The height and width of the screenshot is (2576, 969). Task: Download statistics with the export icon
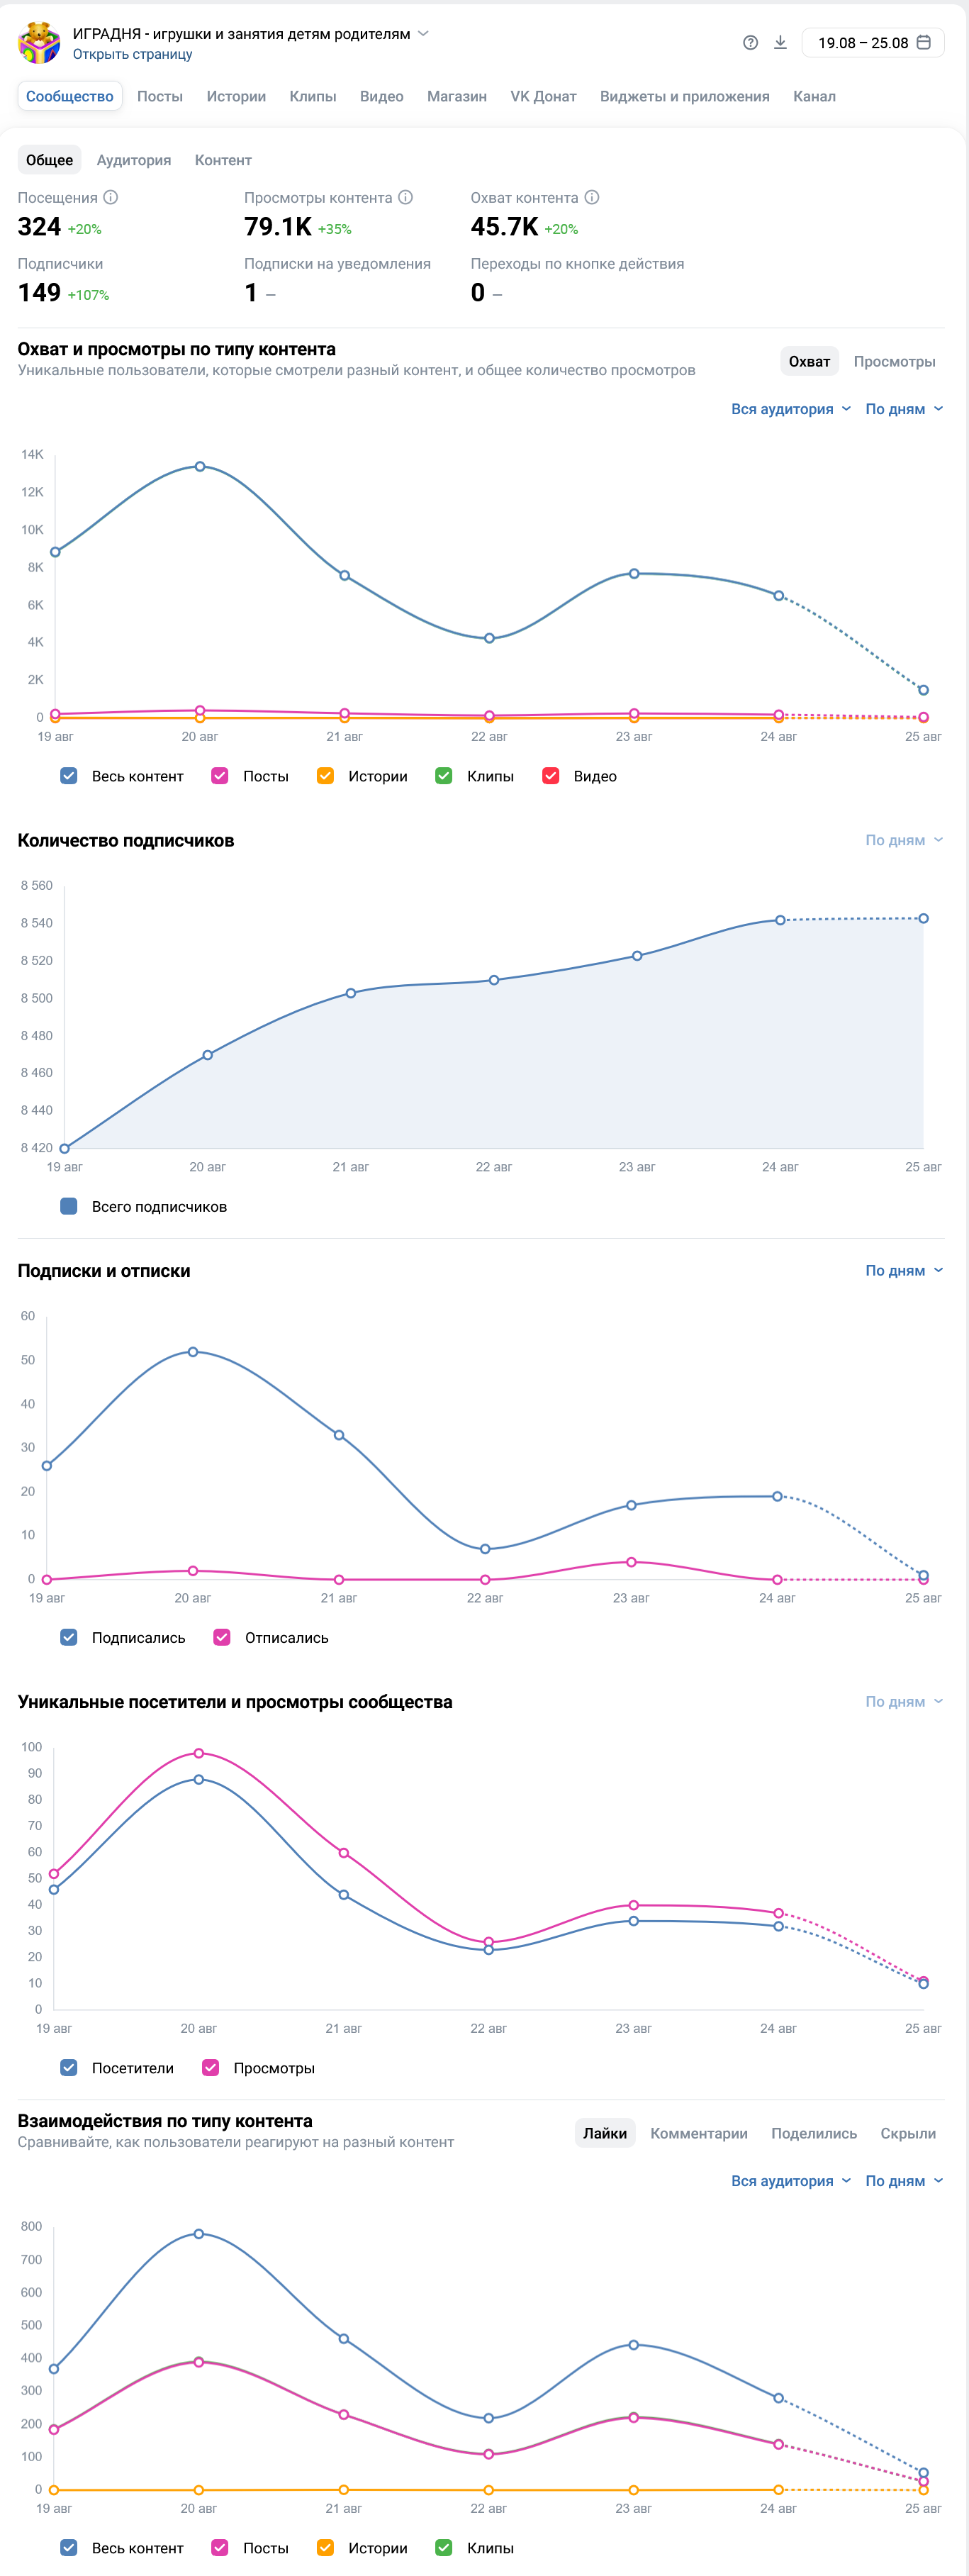click(780, 43)
